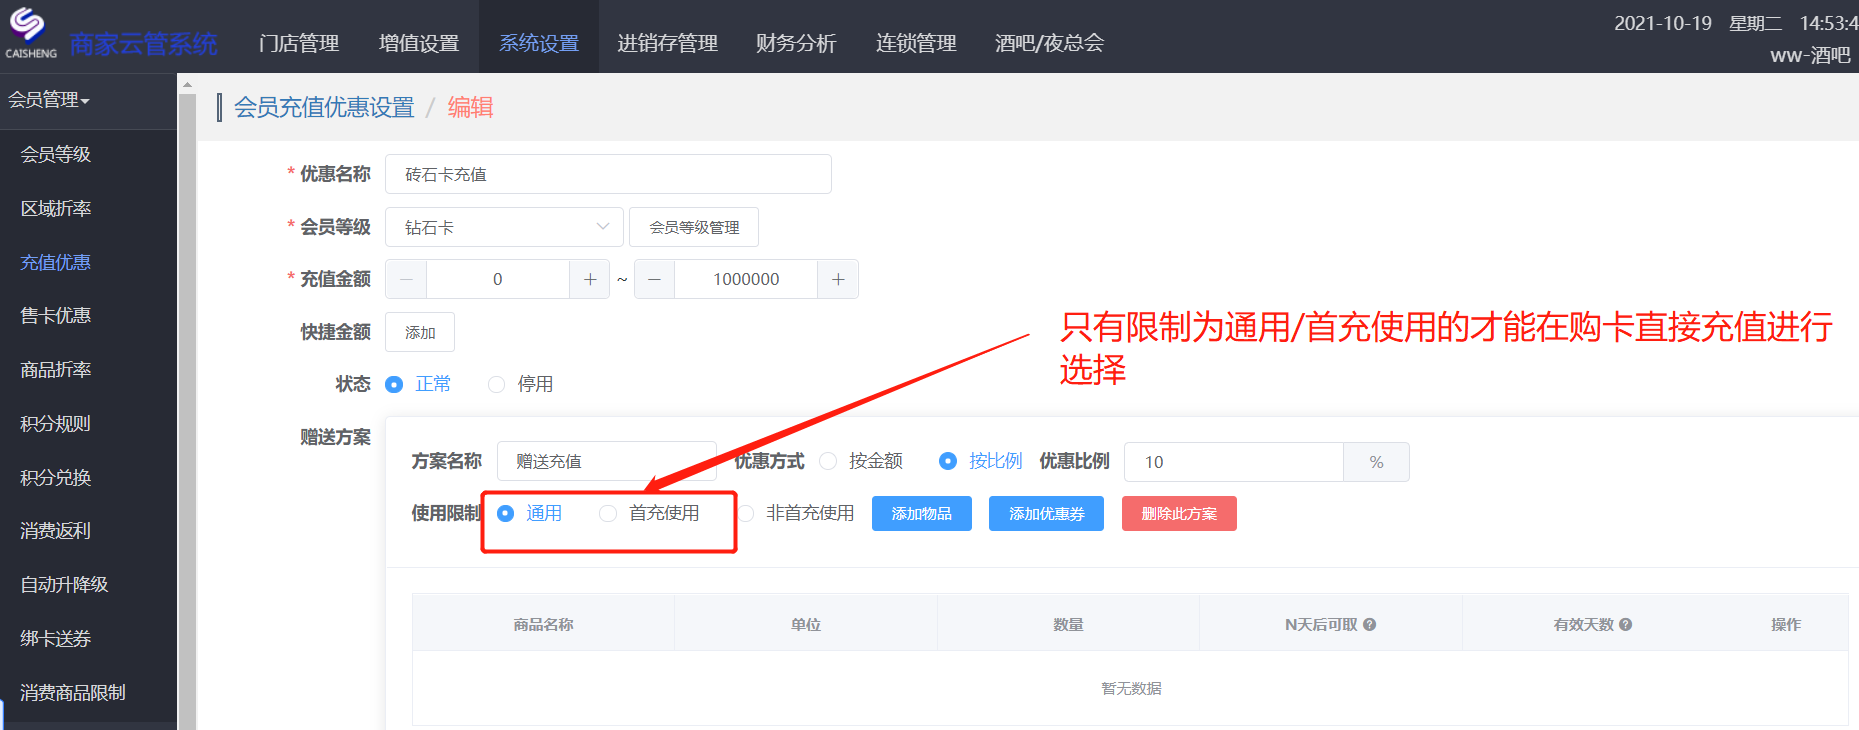Choose 按金额 as the 优惠方式
The width and height of the screenshot is (1859, 730).
828,461
